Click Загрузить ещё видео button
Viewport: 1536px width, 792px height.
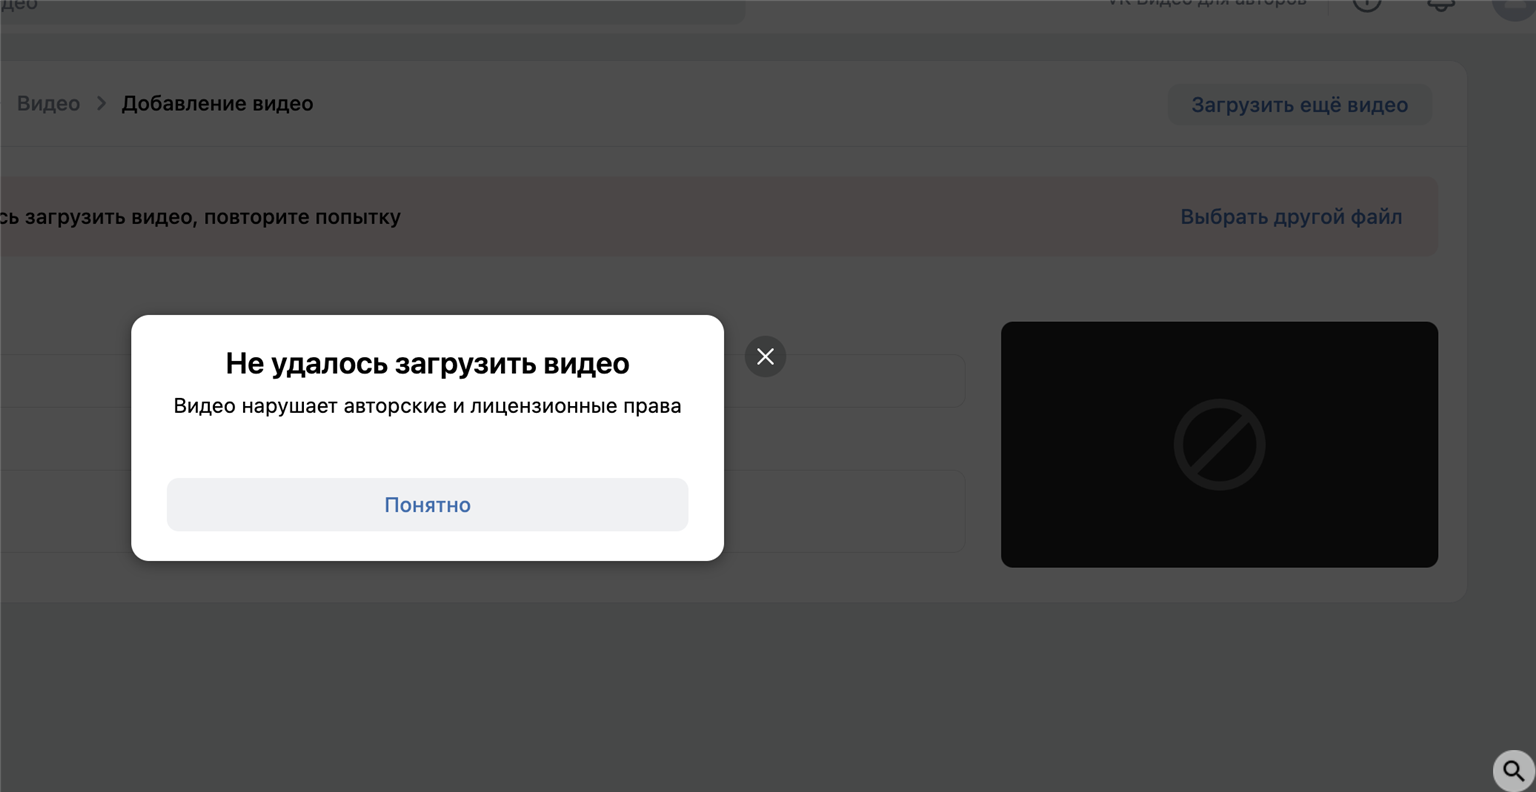[x=1299, y=104]
